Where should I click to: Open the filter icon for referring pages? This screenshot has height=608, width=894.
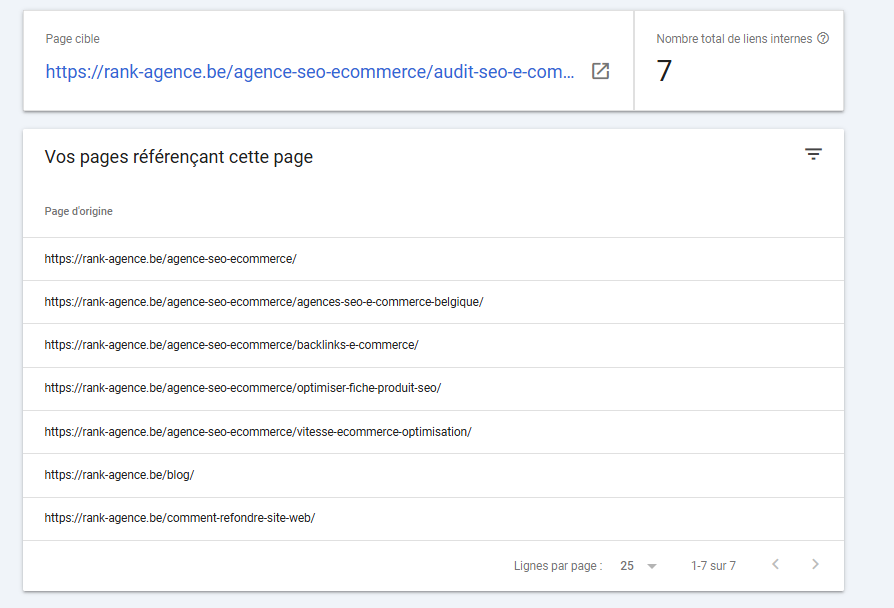pos(813,154)
